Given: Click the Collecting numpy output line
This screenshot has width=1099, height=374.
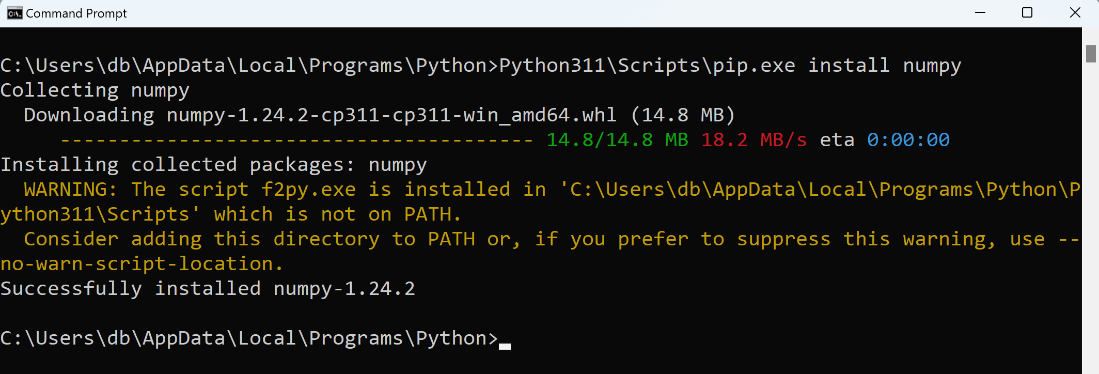Looking at the screenshot, I should tap(95, 90).
